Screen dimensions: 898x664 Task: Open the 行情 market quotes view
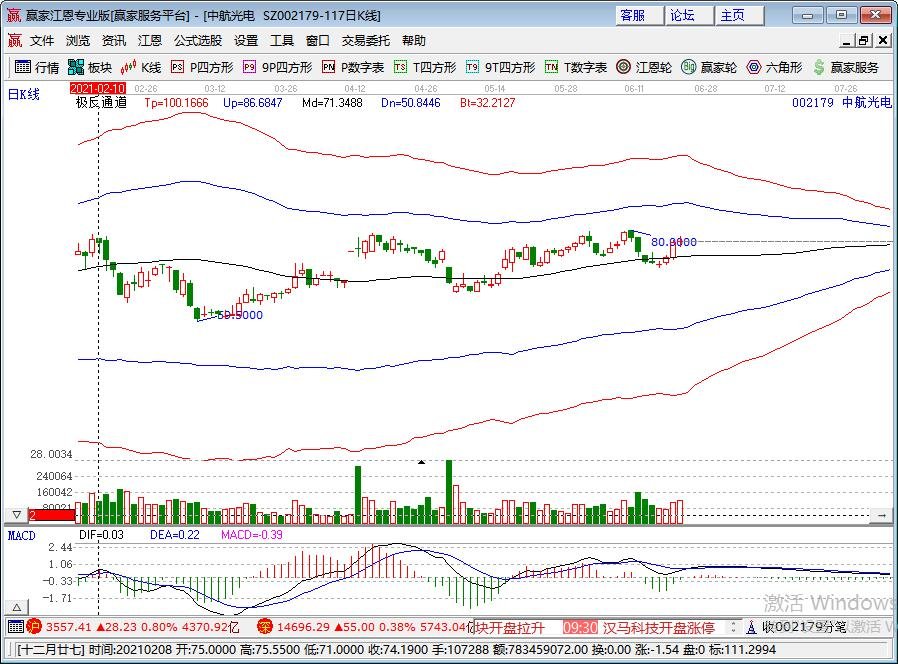click(x=37, y=68)
